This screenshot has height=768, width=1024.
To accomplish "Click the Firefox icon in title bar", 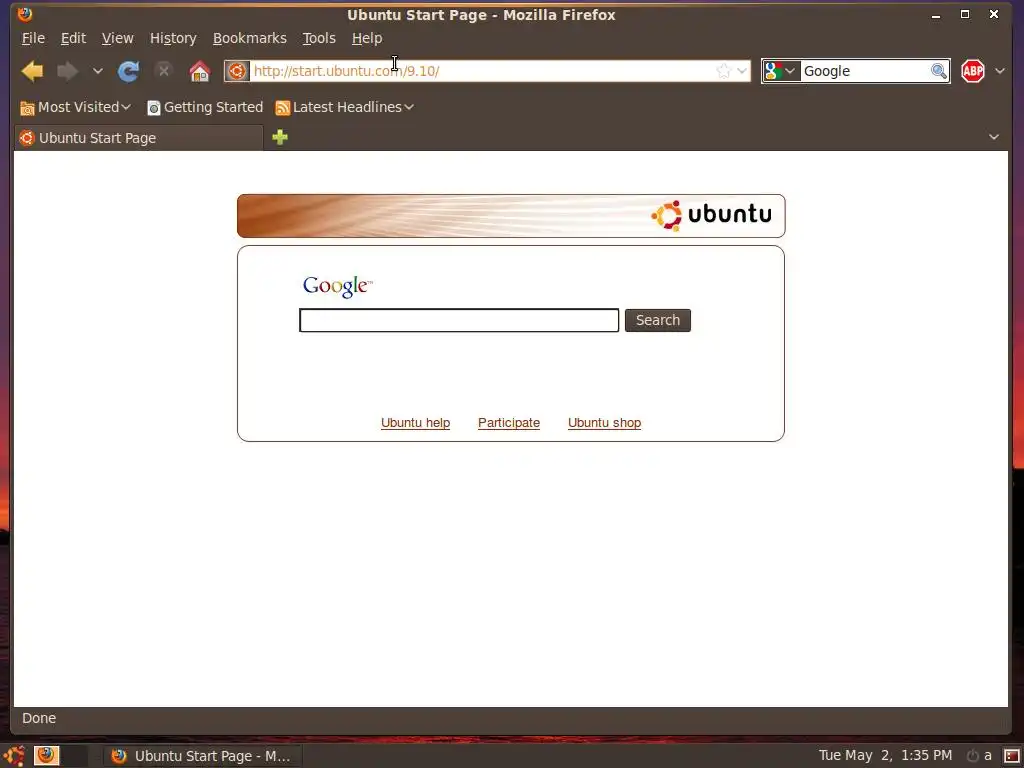I will [x=25, y=14].
